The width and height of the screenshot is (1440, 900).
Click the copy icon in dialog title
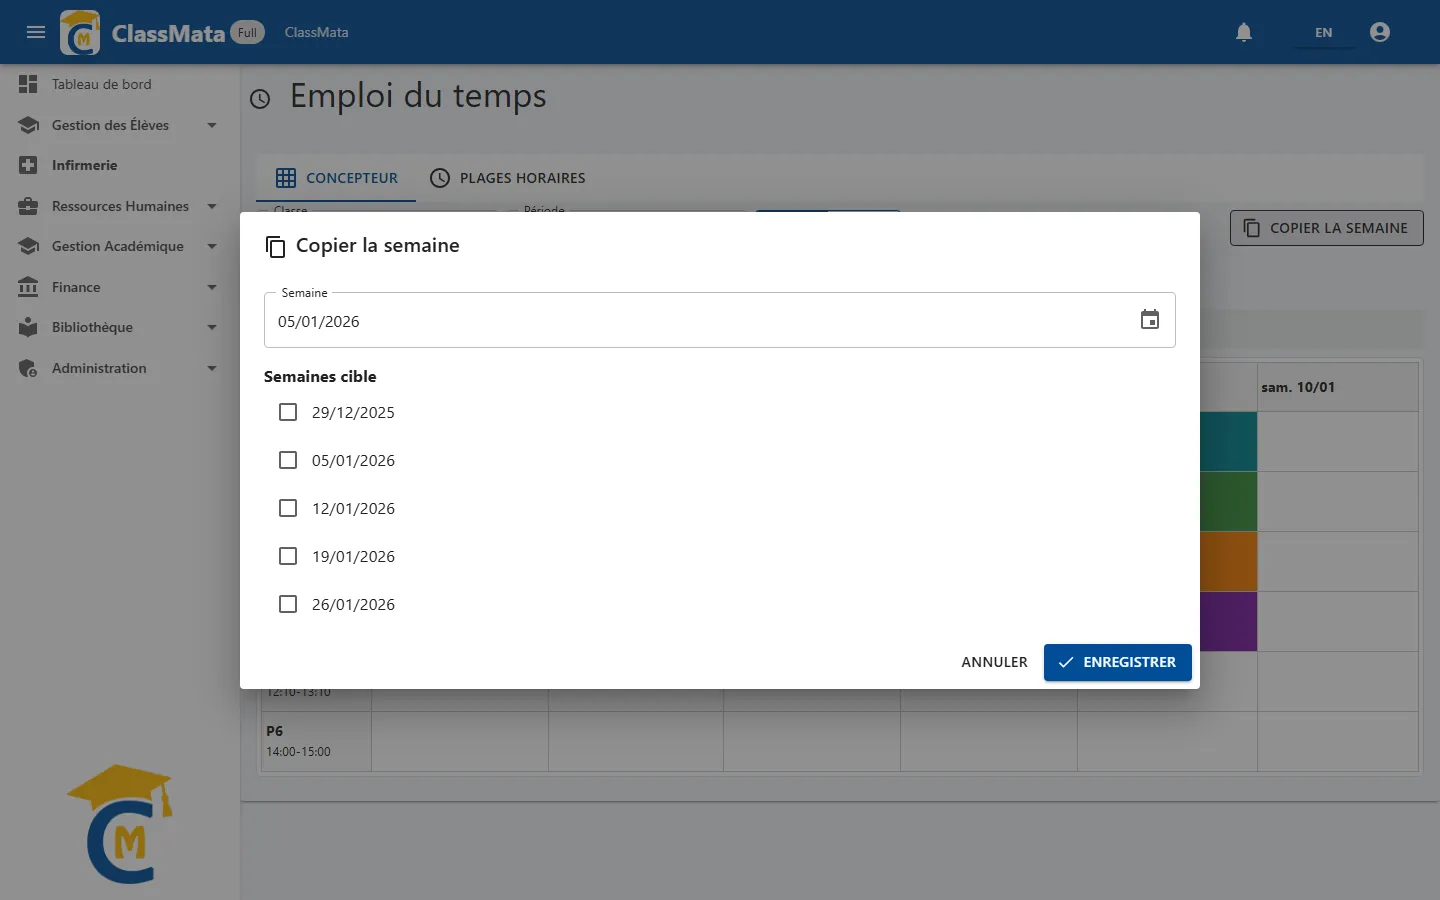[x=275, y=246]
